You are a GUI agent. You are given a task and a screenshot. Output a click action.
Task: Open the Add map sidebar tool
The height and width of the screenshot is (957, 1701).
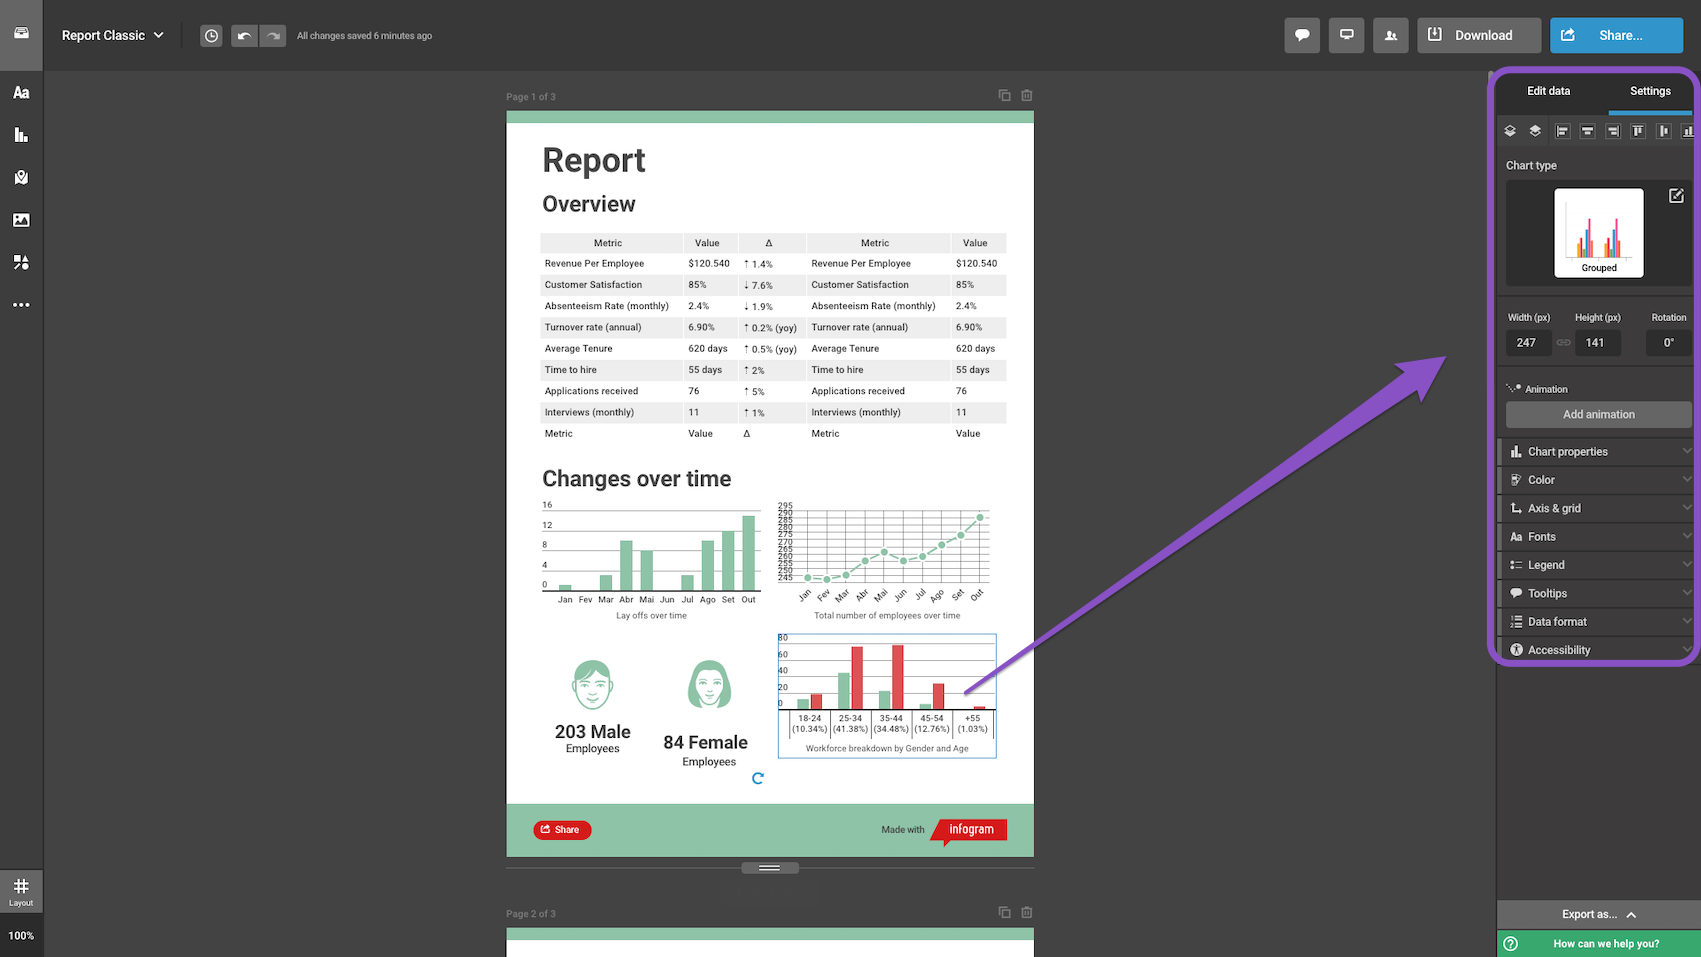click(21, 178)
